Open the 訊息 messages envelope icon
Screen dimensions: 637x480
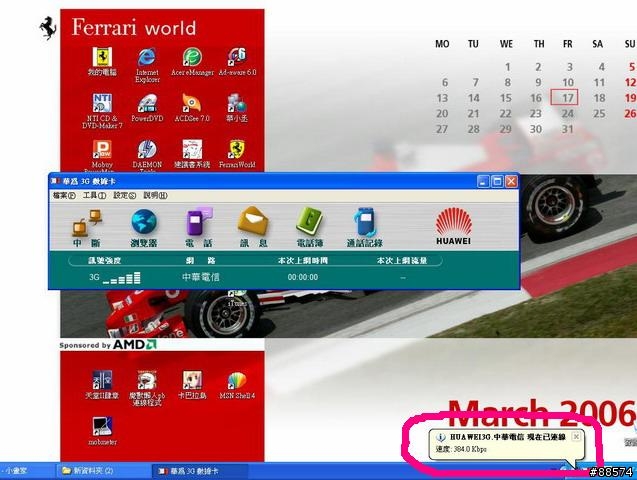pyautogui.click(x=253, y=227)
